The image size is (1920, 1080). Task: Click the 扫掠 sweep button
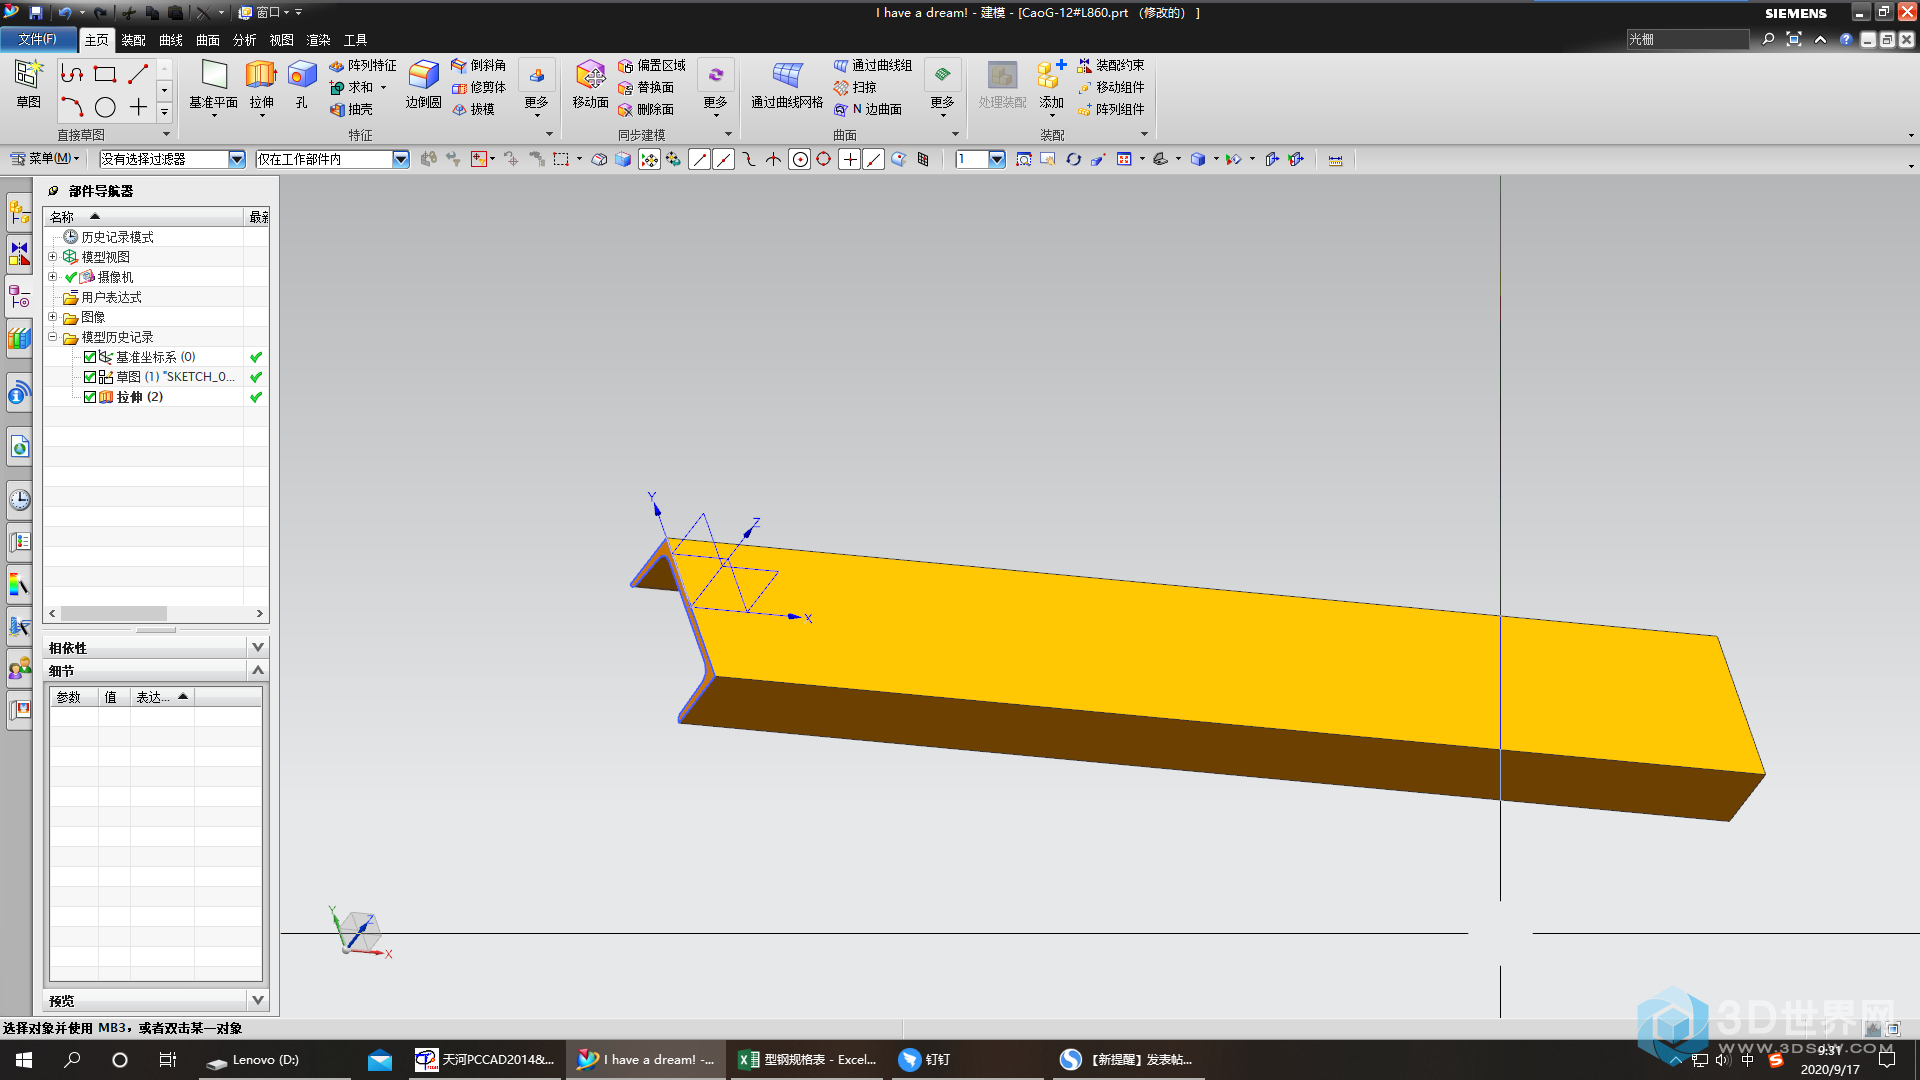point(855,87)
